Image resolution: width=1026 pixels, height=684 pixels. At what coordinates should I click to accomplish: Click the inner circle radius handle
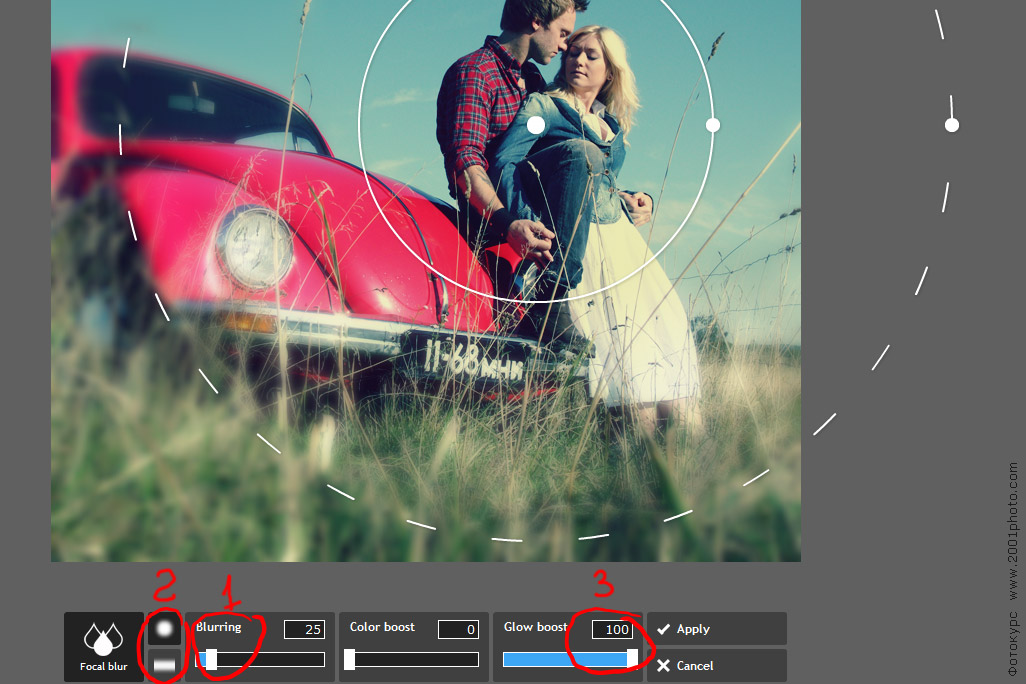point(713,125)
